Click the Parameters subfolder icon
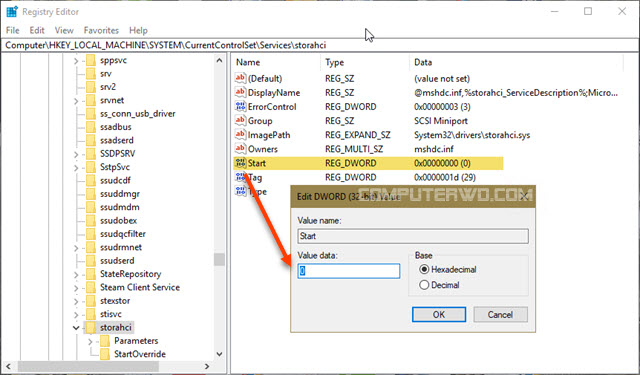The width and height of the screenshot is (640, 375). coord(105,341)
